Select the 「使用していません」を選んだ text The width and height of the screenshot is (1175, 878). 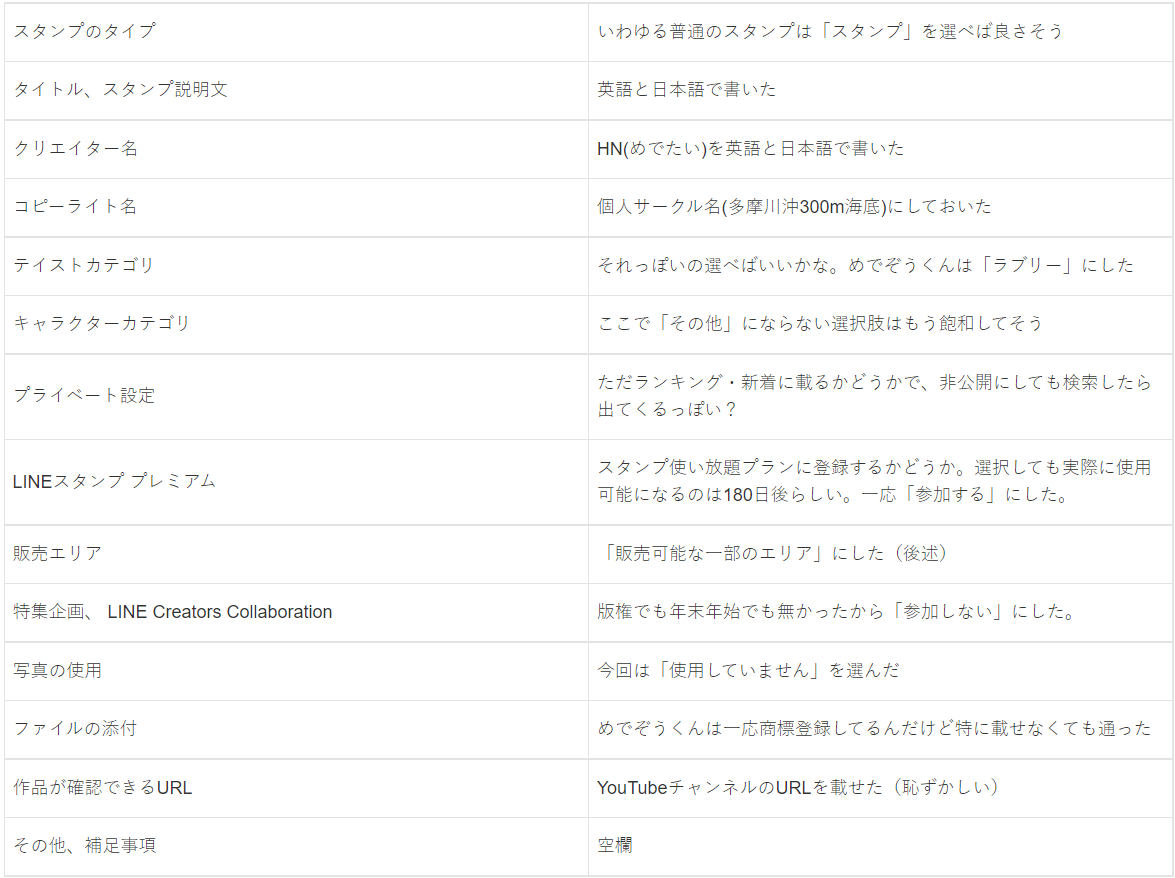point(748,670)
